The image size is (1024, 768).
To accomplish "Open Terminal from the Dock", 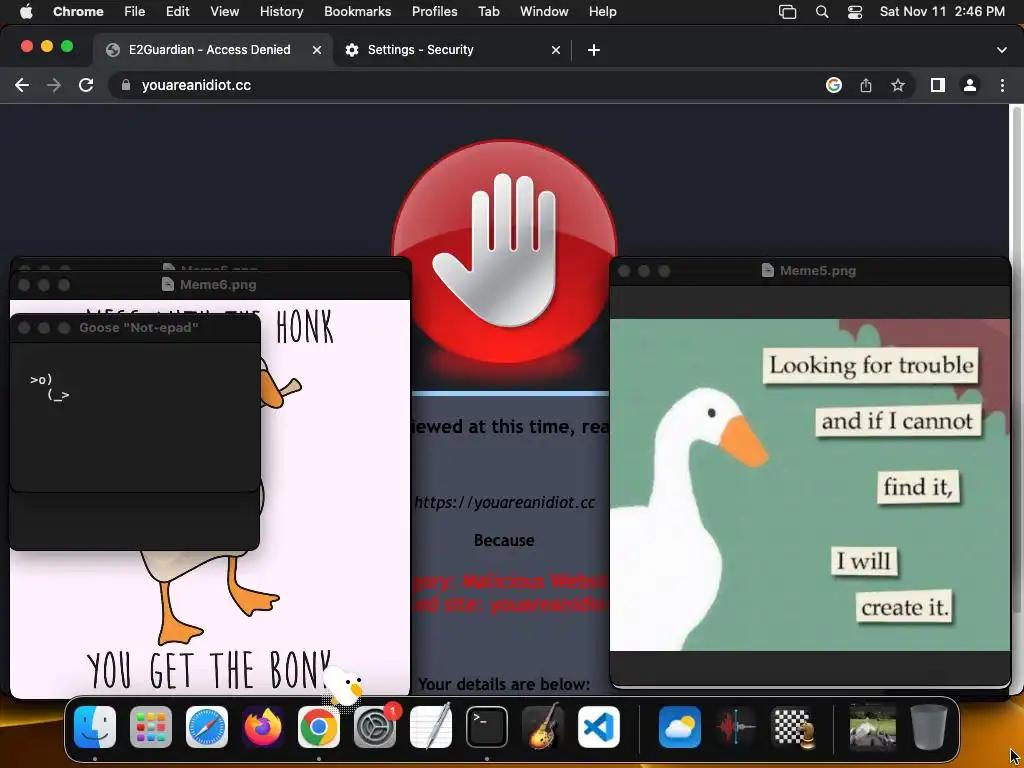I will coord(487,727).
